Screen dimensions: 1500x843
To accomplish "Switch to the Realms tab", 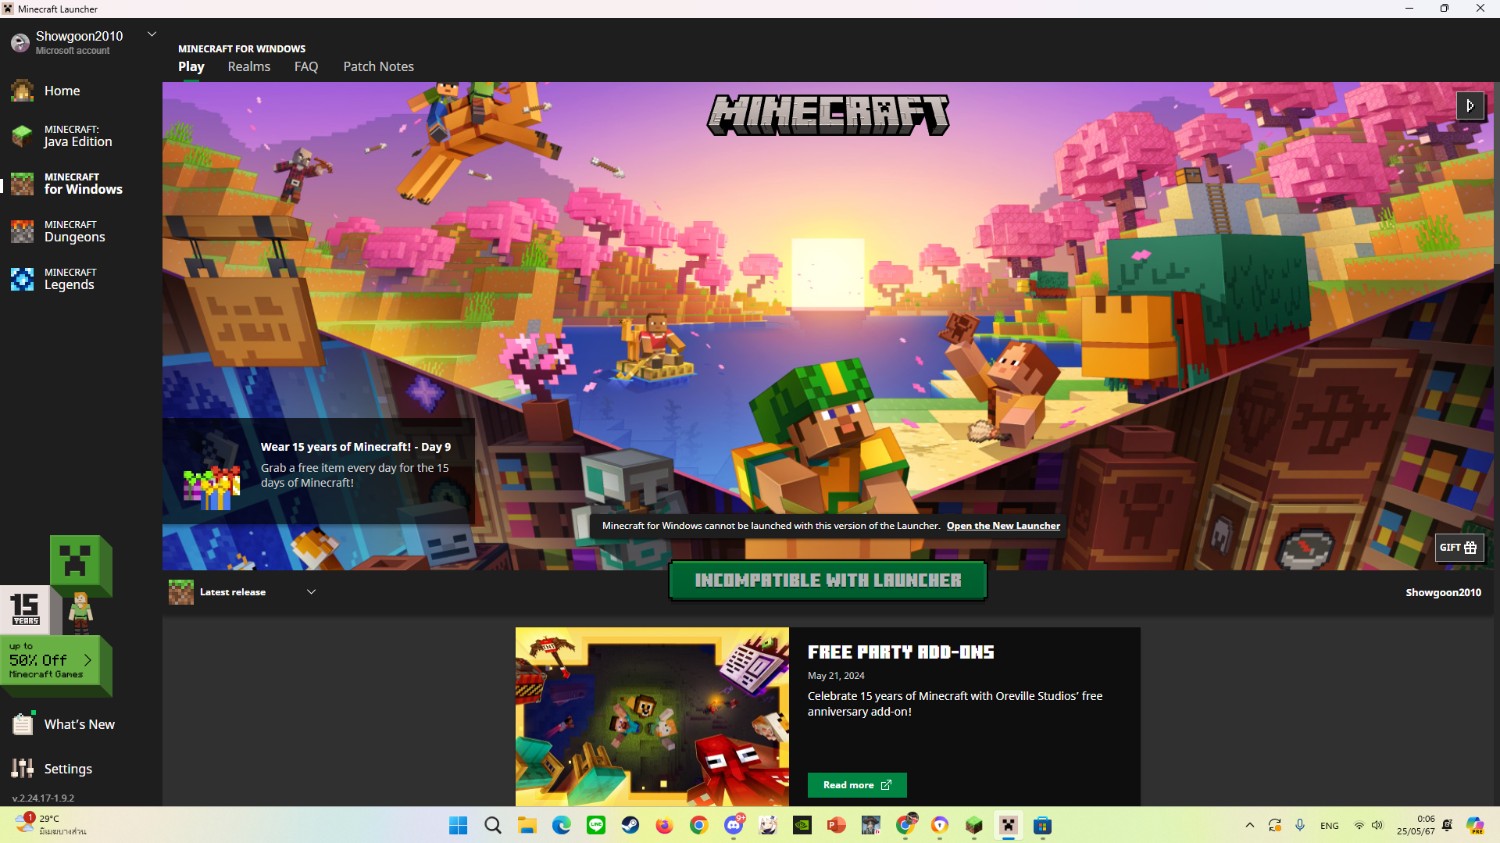I will pyautogui.click(x=249, y=67).
